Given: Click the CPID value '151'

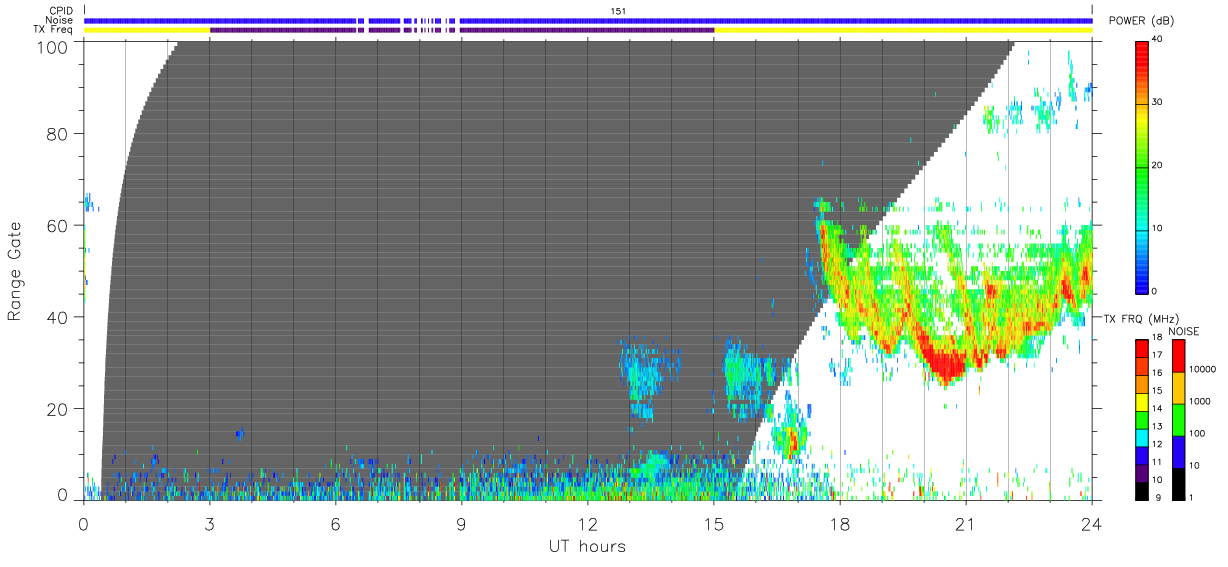Looking at the screenshot, I should click(x=618, y=11).
